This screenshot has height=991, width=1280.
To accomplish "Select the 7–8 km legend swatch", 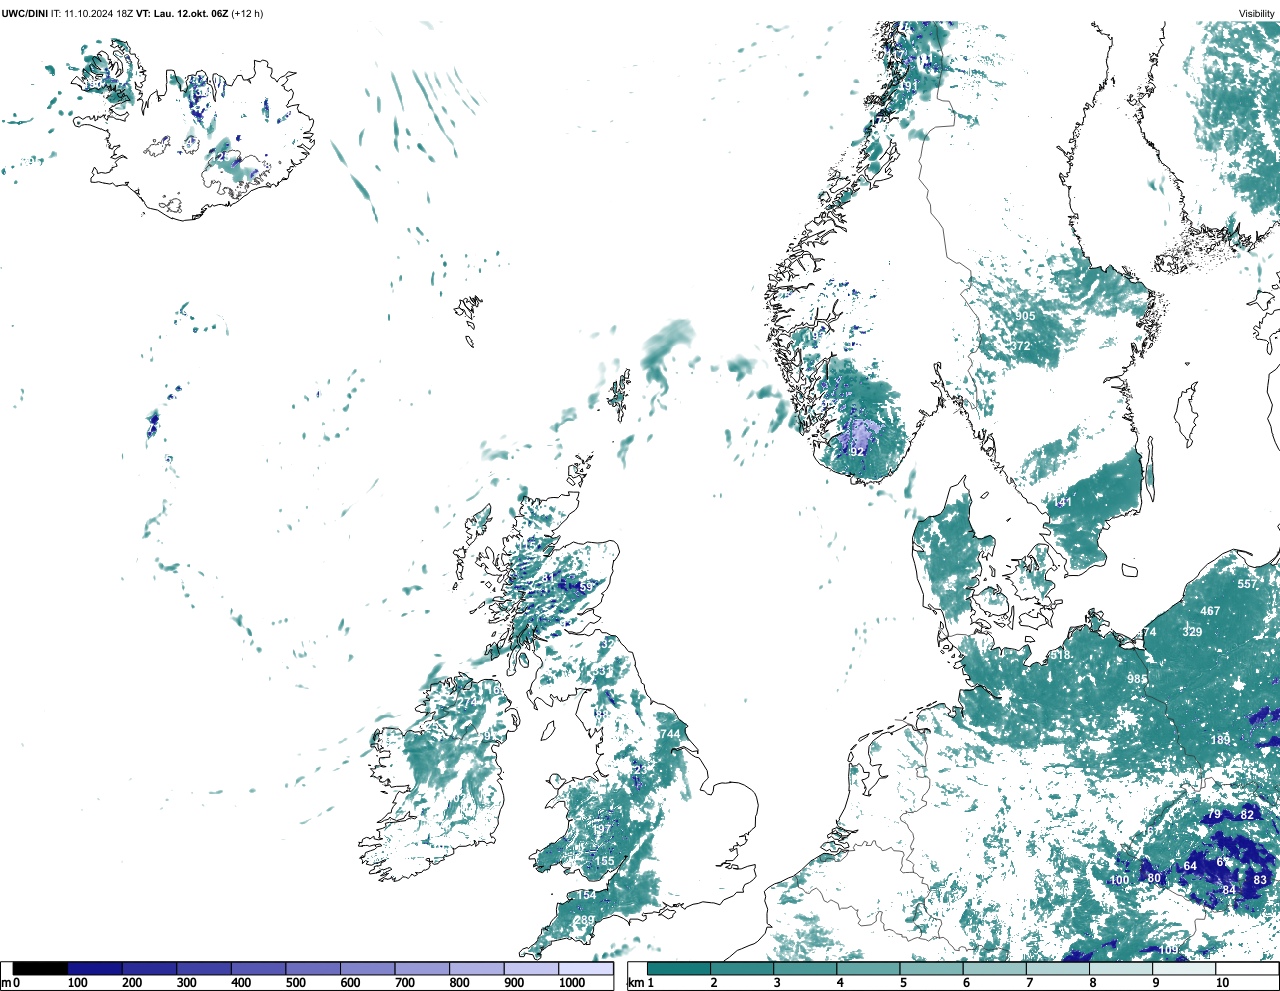I will (1058, 968).
